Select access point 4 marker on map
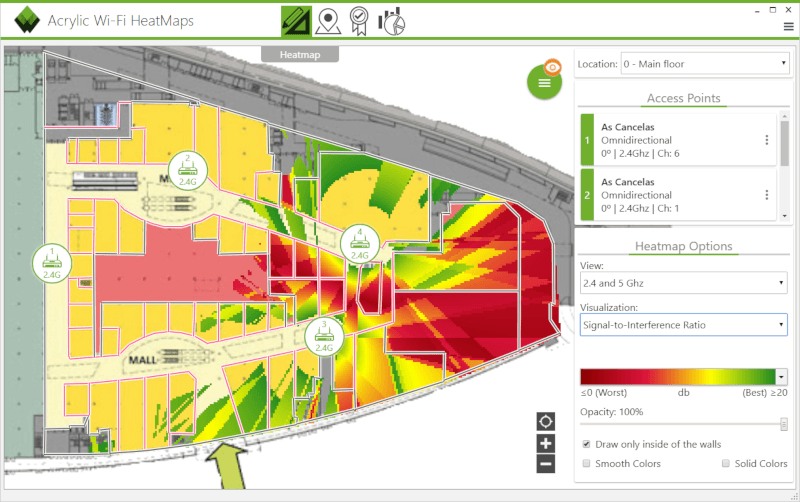Viewport: 800px width, 502px height. [x=360, y=244]
